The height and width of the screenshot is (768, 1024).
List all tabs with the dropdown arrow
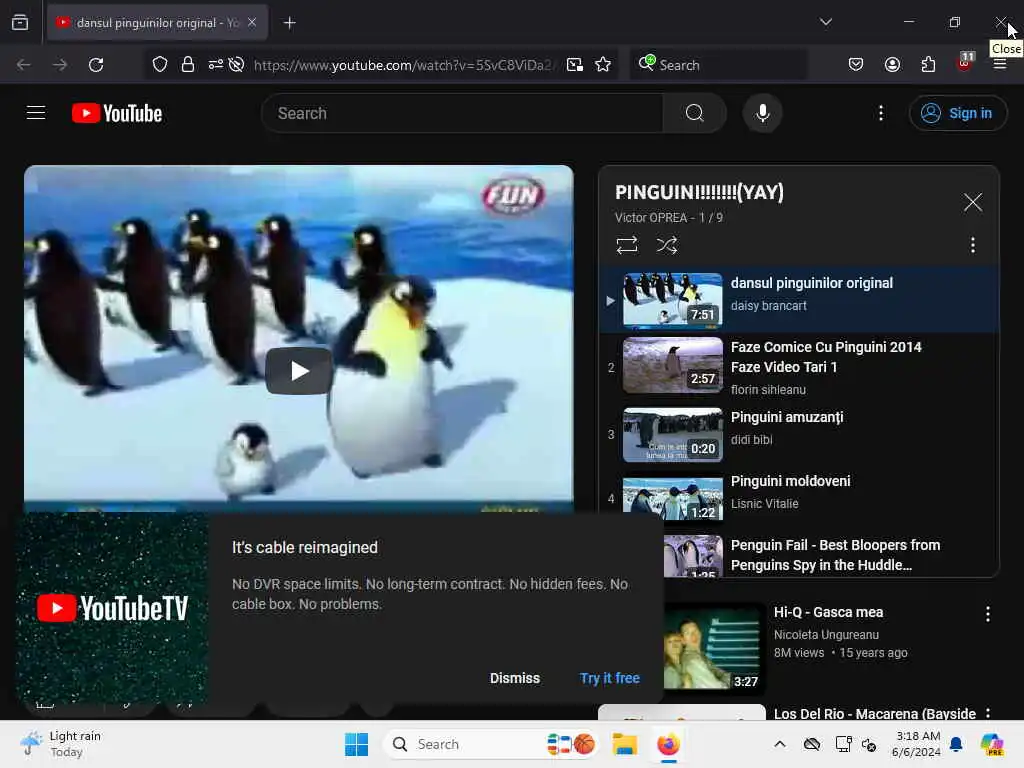click(825, 22)
